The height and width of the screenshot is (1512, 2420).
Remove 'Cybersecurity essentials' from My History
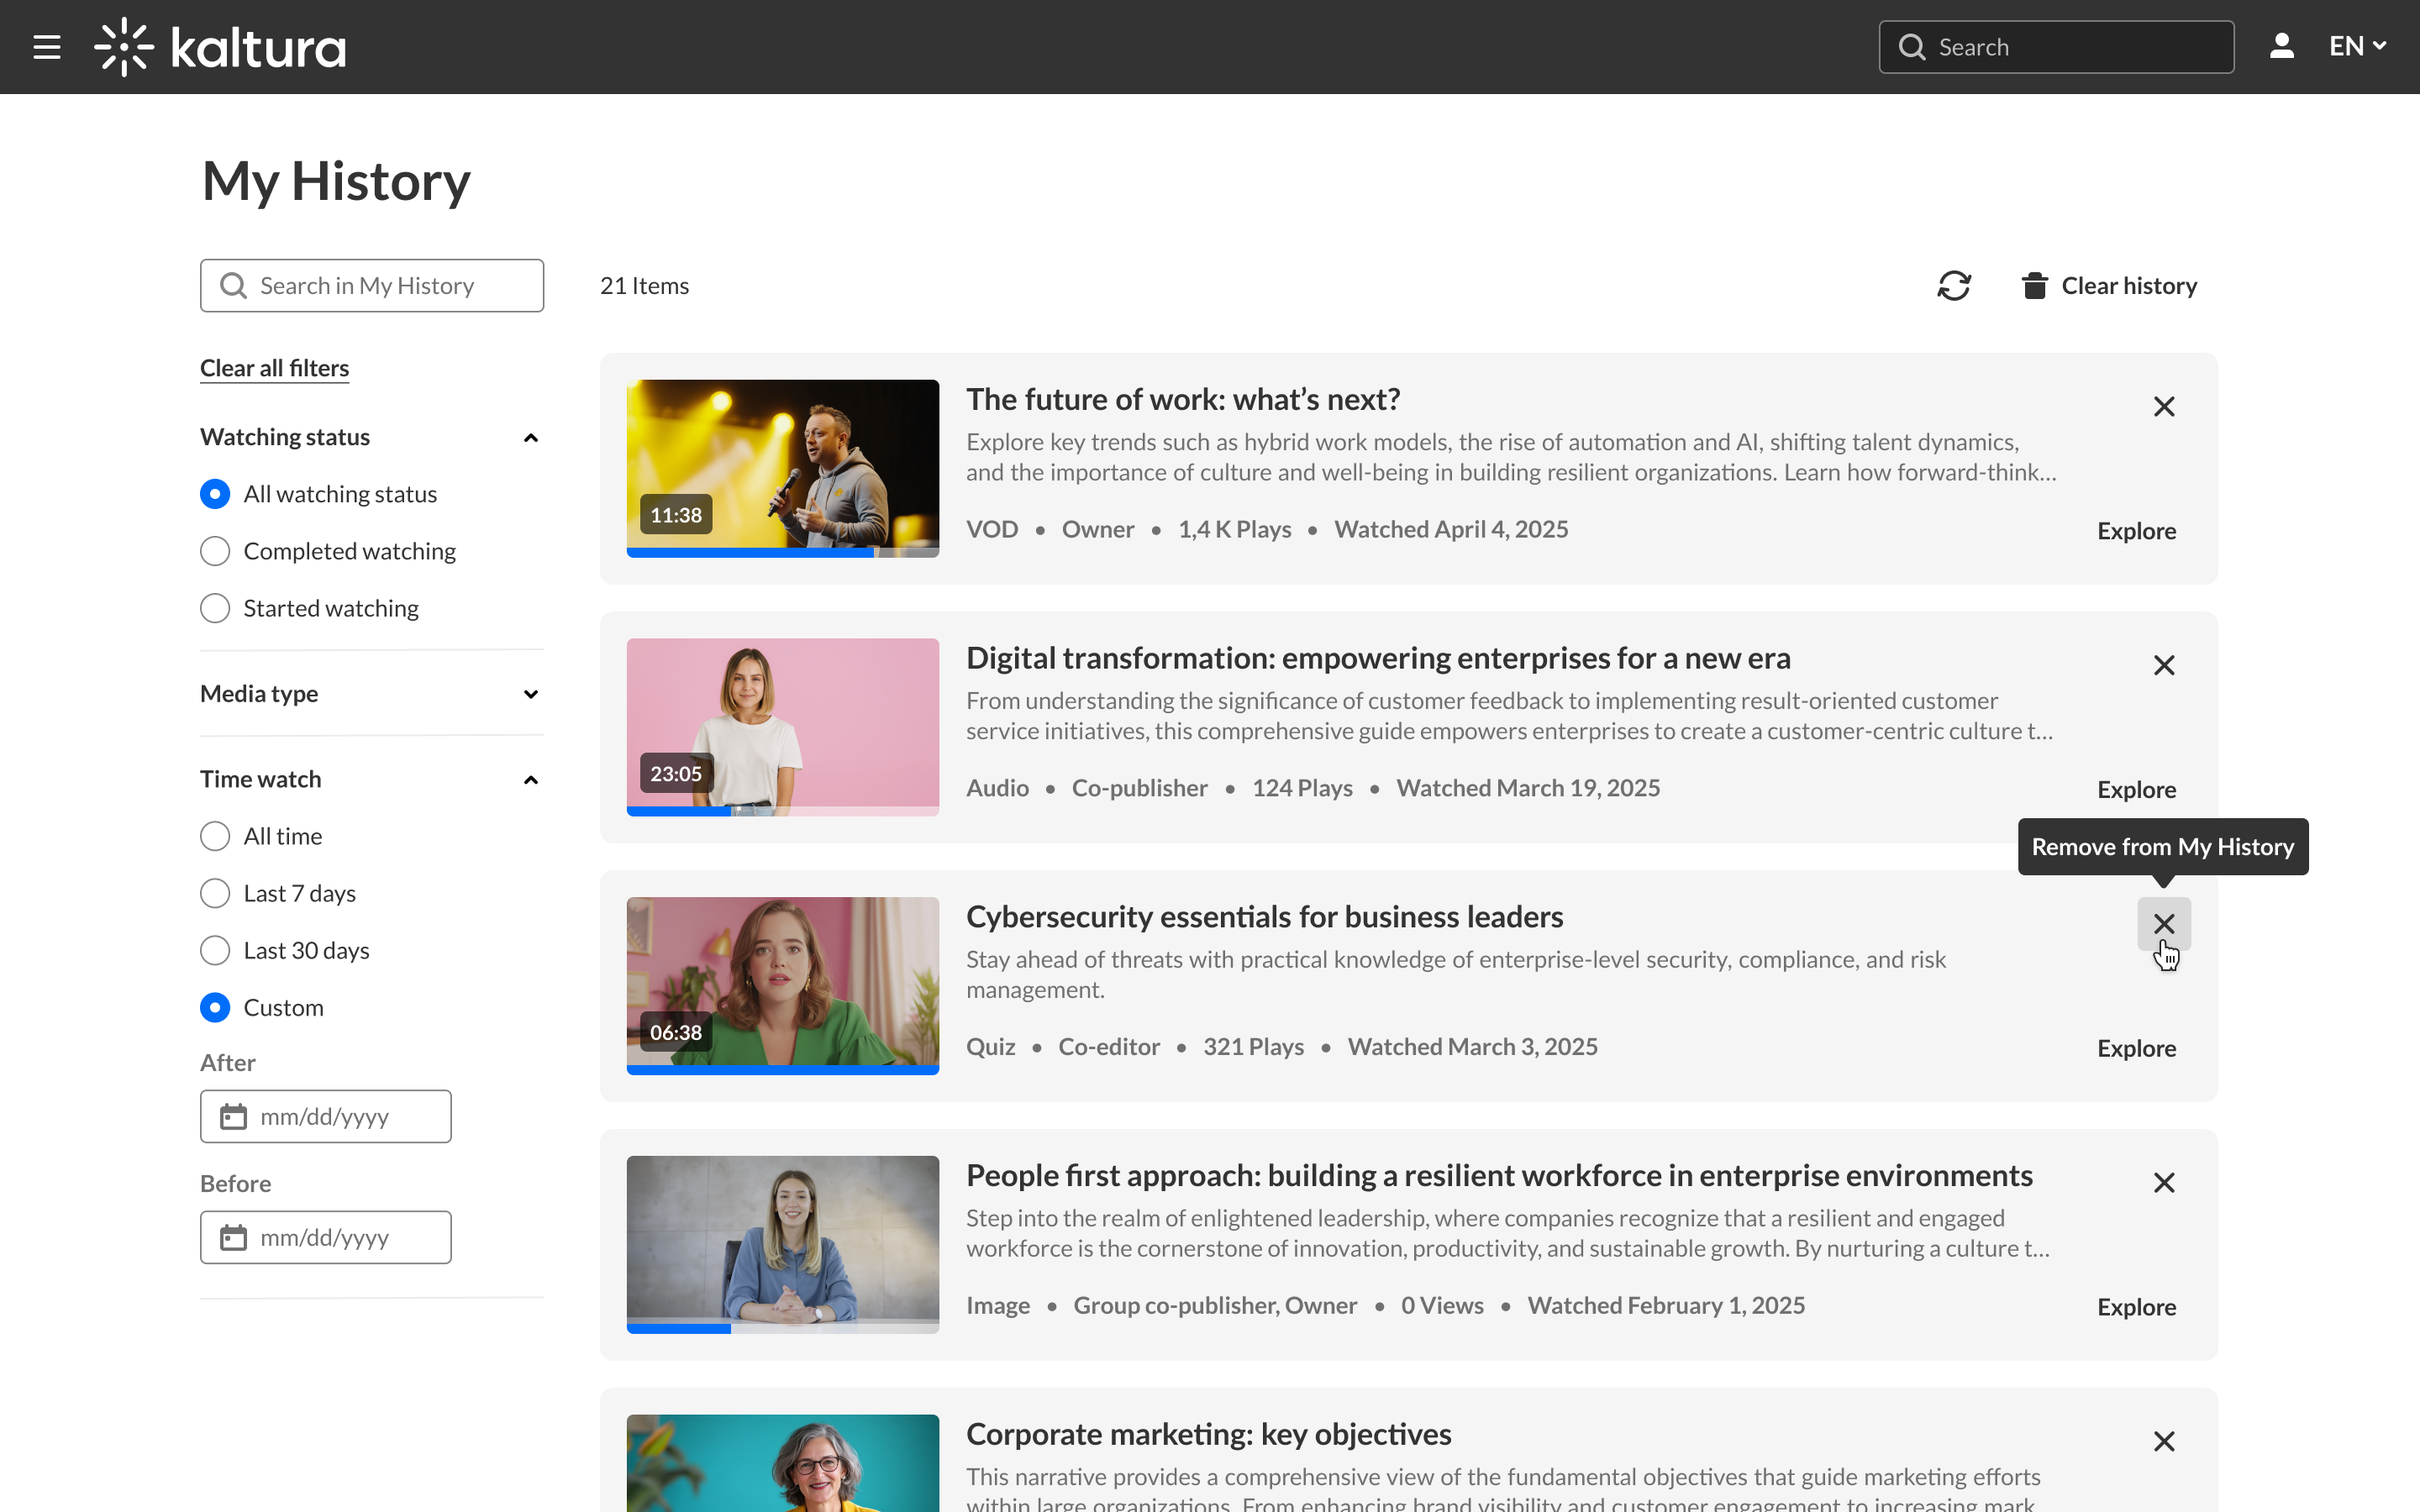(x=2163, y=924)
